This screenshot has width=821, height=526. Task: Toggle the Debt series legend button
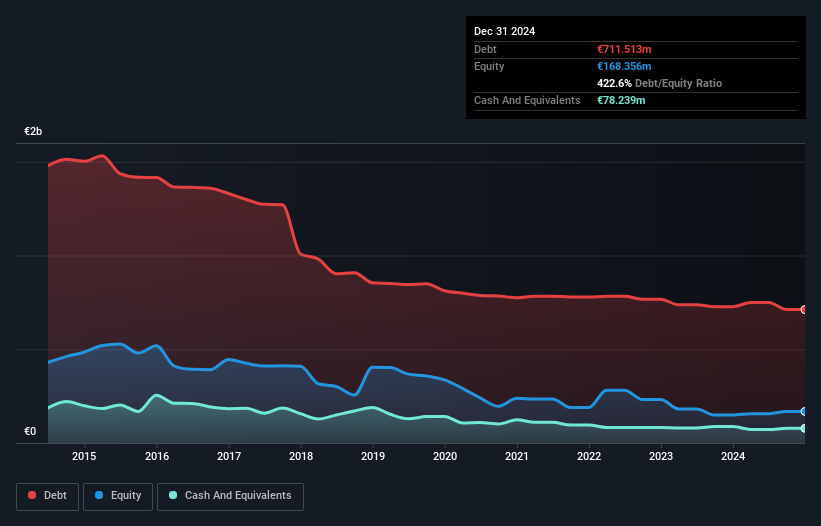[48, 496]
